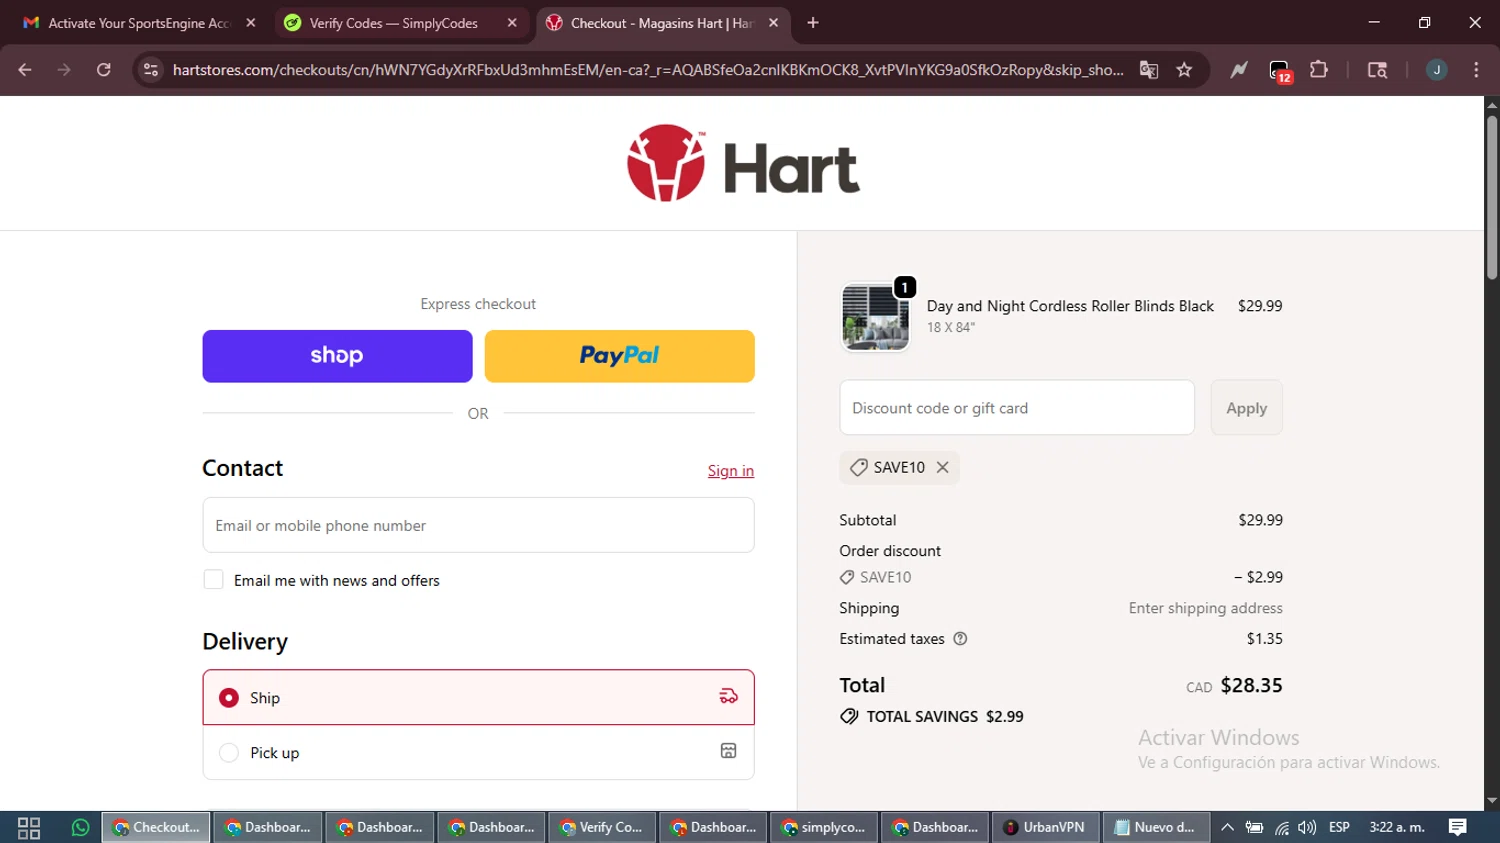Translate this page via the translate icon
The image size is (1500, 843).
point(1149,70)
